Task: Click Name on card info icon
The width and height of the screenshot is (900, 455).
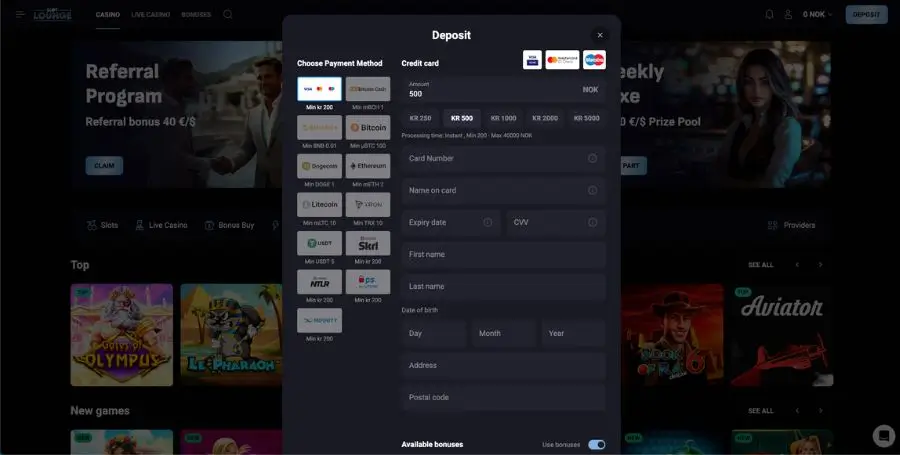Action: (592, 190)
